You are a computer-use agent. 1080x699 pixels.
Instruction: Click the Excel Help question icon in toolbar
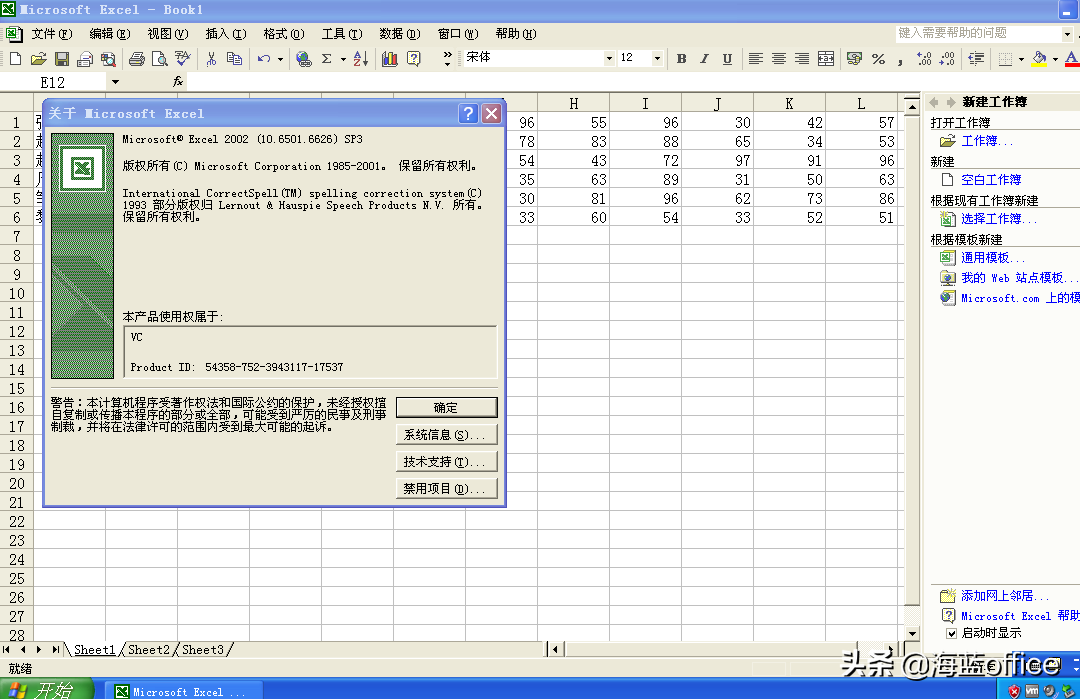click(x=413, y=59)
